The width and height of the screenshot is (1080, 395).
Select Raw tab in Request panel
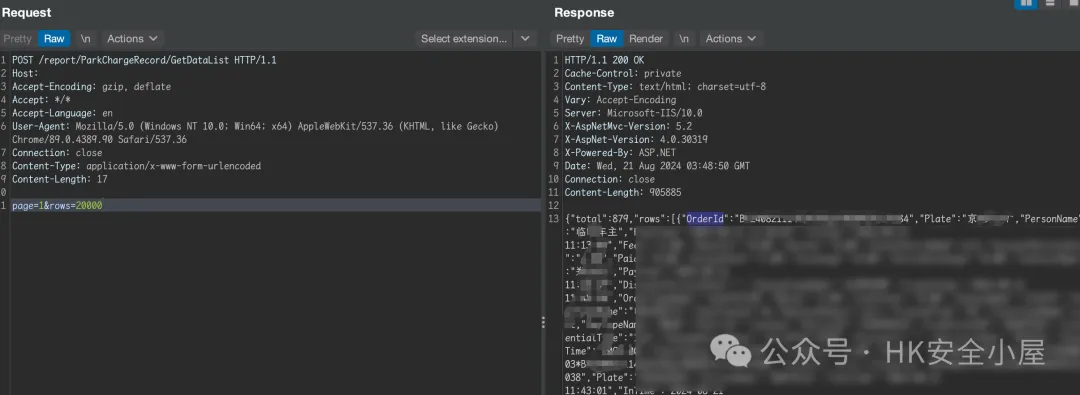pos(54,39)
